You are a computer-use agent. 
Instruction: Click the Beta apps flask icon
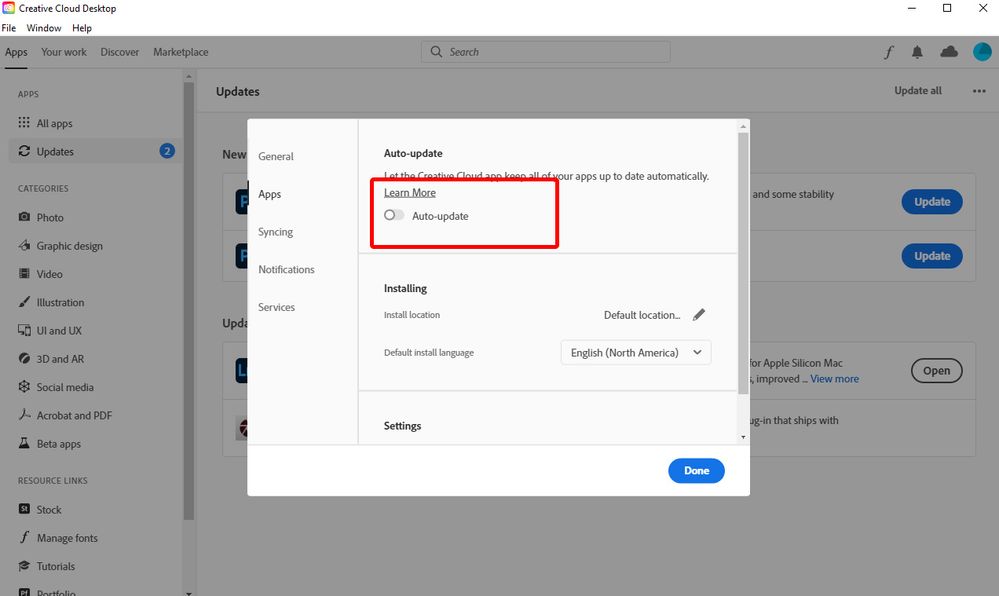[24, 443]
